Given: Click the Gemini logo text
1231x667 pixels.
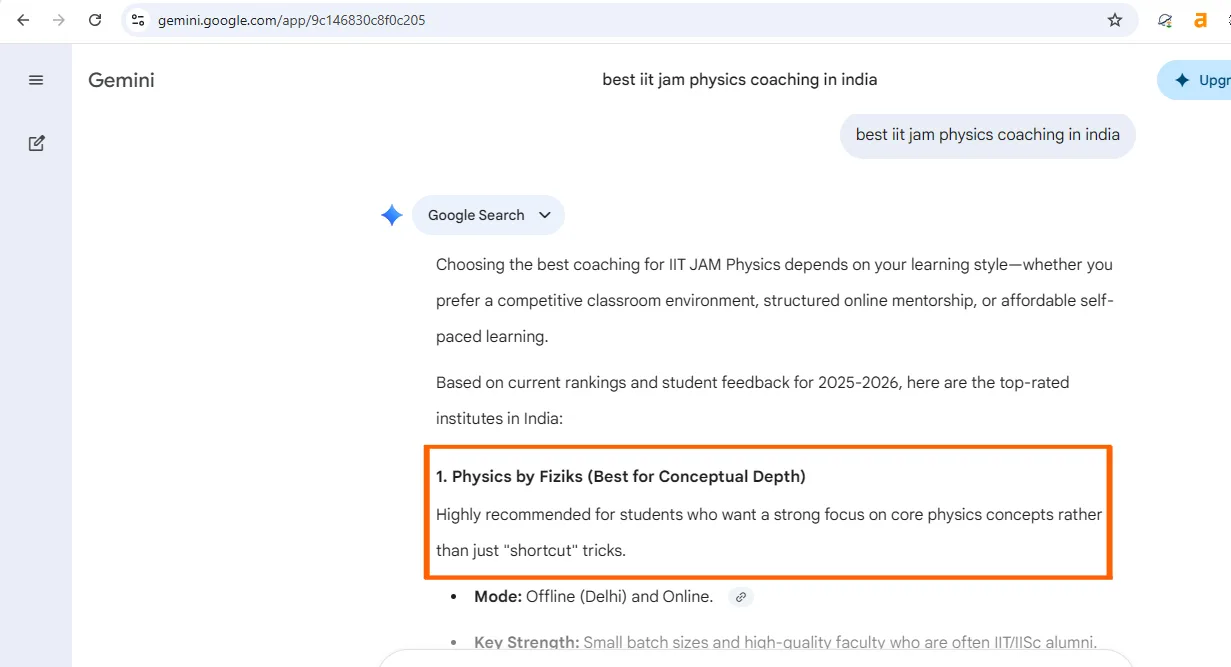Looking at the screenshot, I should [x=121, y=80].
